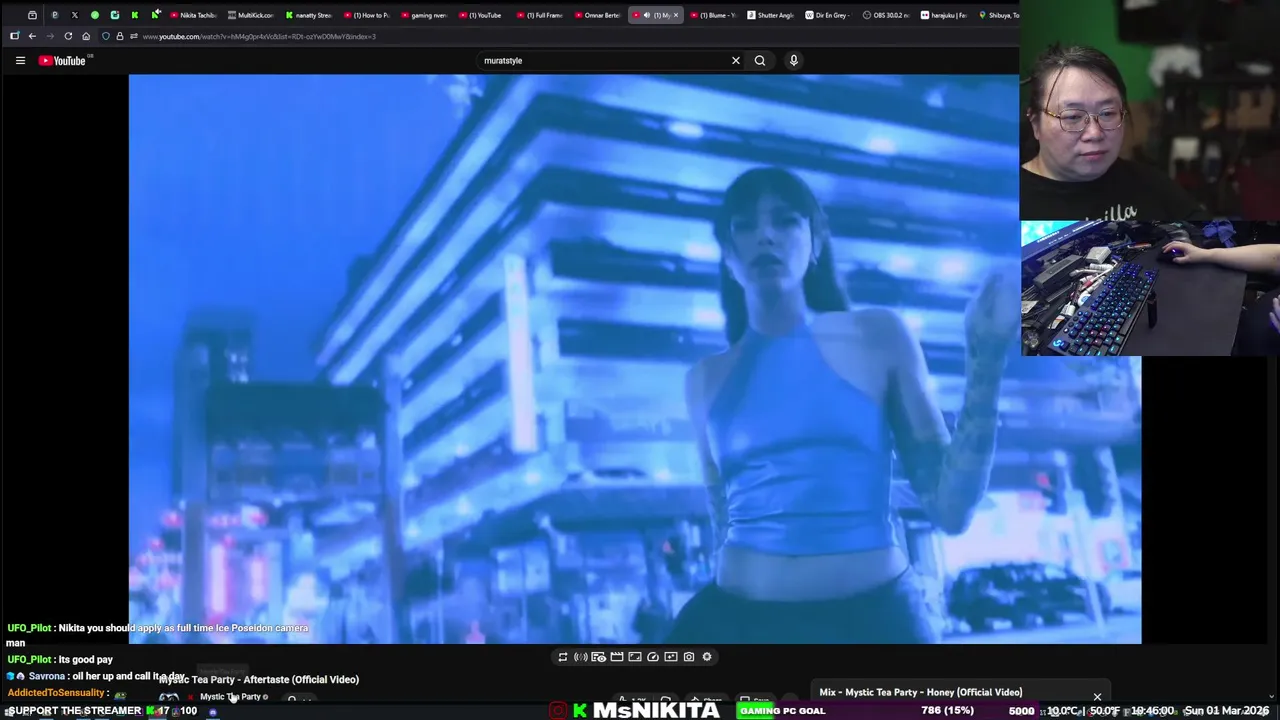Toggle cinema clapperboard mode
The width and height of the screenshot is (1280, 720).
(617, 657)
